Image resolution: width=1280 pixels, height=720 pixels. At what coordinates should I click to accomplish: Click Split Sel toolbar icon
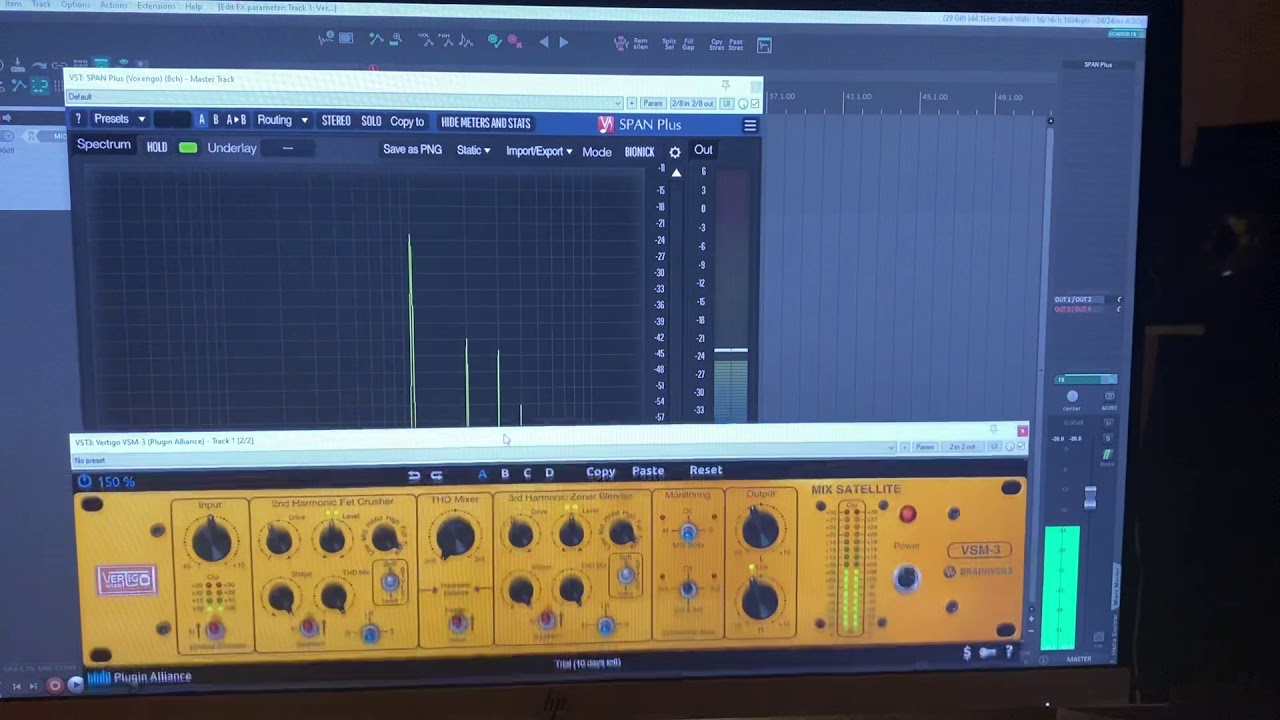tap(669, 44)
